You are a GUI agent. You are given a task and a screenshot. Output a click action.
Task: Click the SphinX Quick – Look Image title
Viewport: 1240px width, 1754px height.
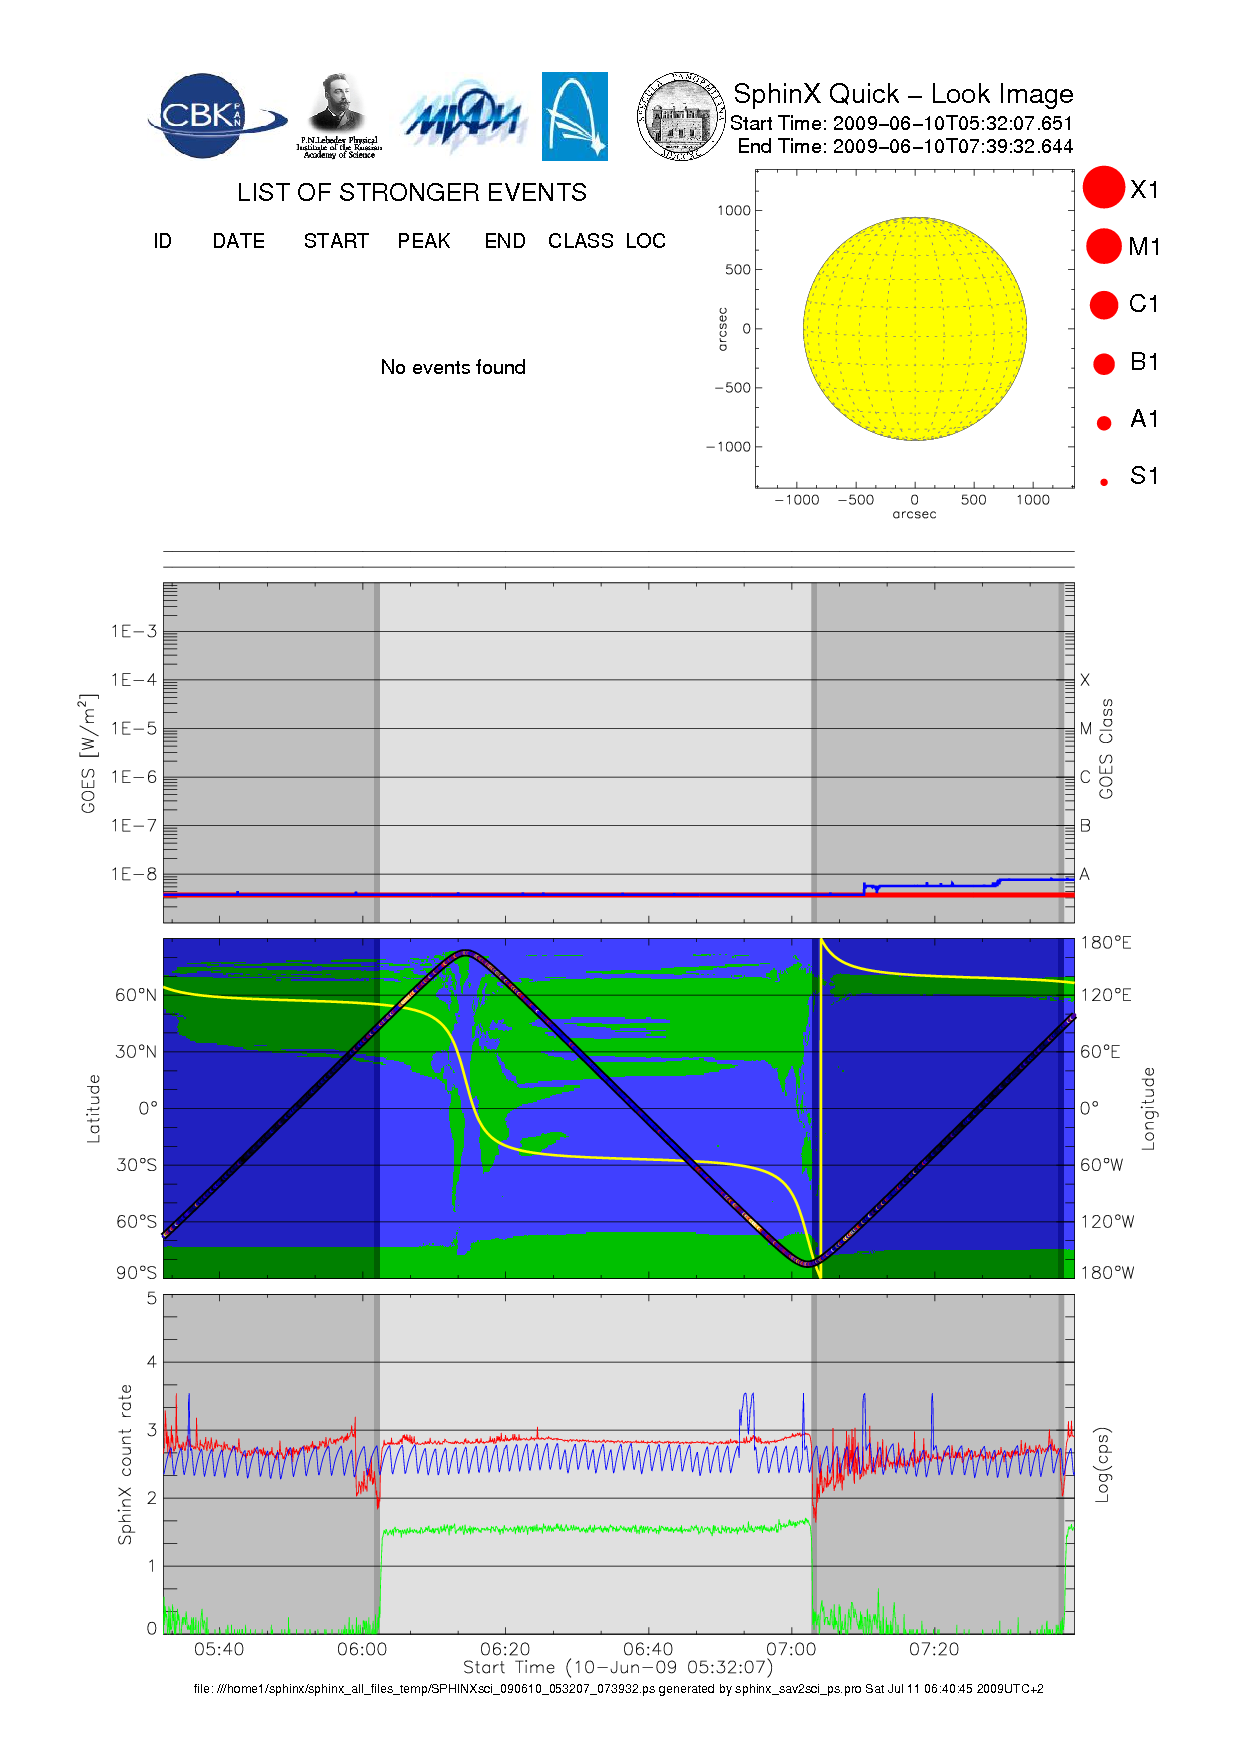pos(903,94)
